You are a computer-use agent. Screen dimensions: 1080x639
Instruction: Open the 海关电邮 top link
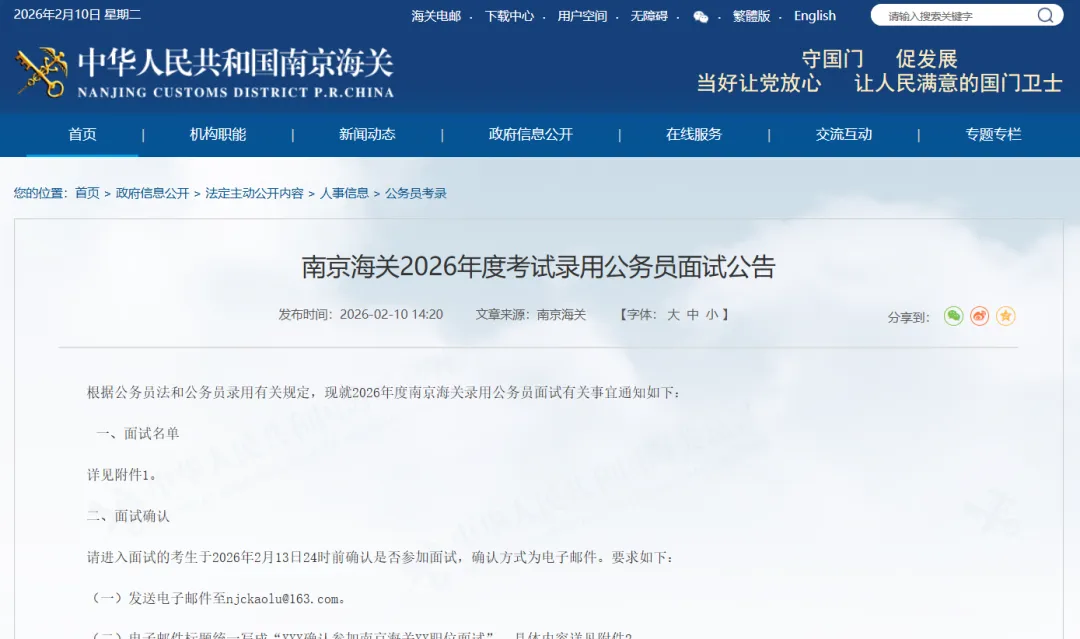(436, 16)
